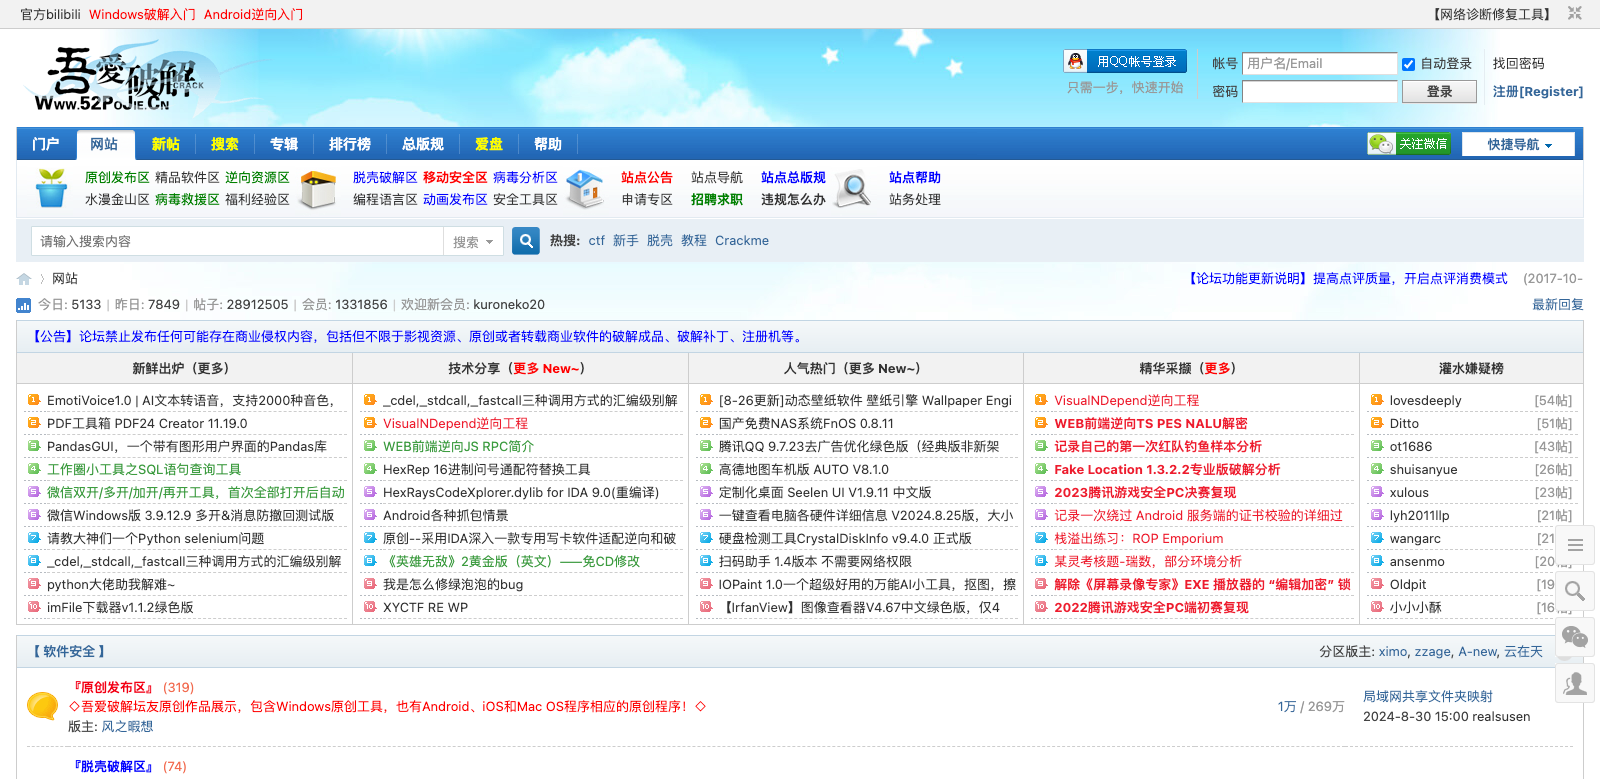Click the blue statistics chart icon
This screenshot has width=1600, height=779.
click(24, 305)
